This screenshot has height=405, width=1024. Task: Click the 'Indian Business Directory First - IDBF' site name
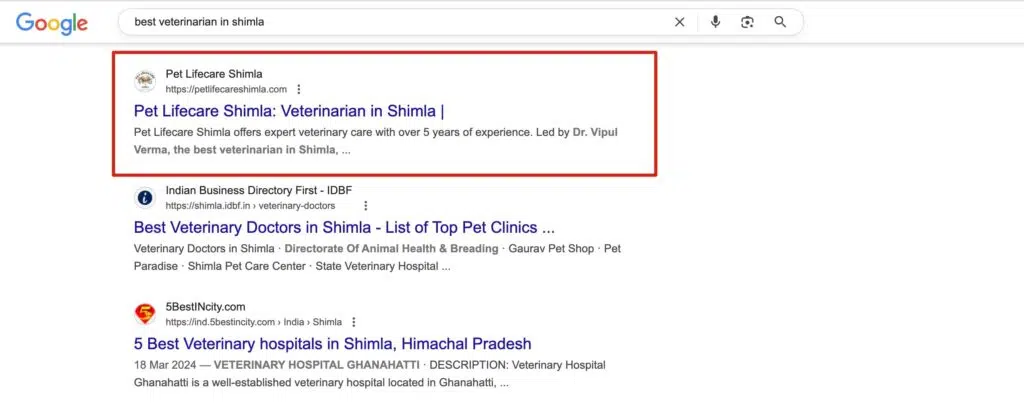coord(258,190)
